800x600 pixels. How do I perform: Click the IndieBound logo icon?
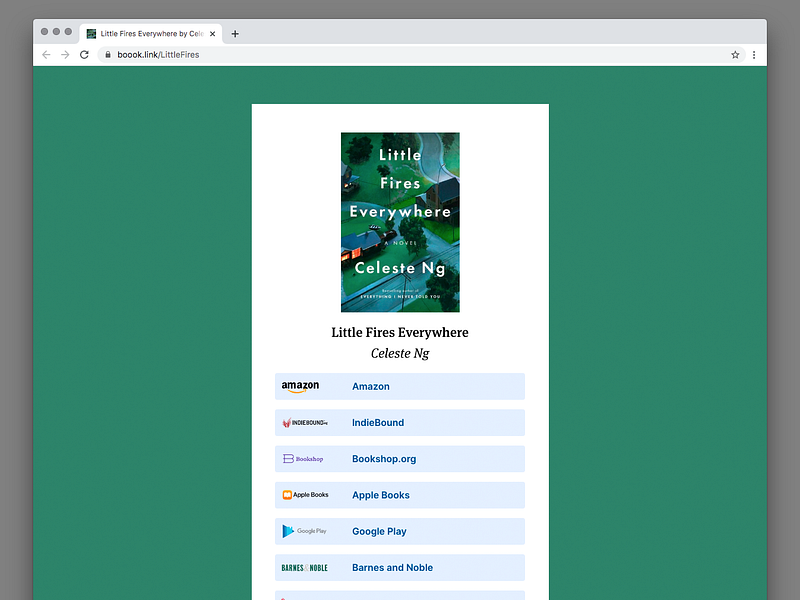[305, 422]
